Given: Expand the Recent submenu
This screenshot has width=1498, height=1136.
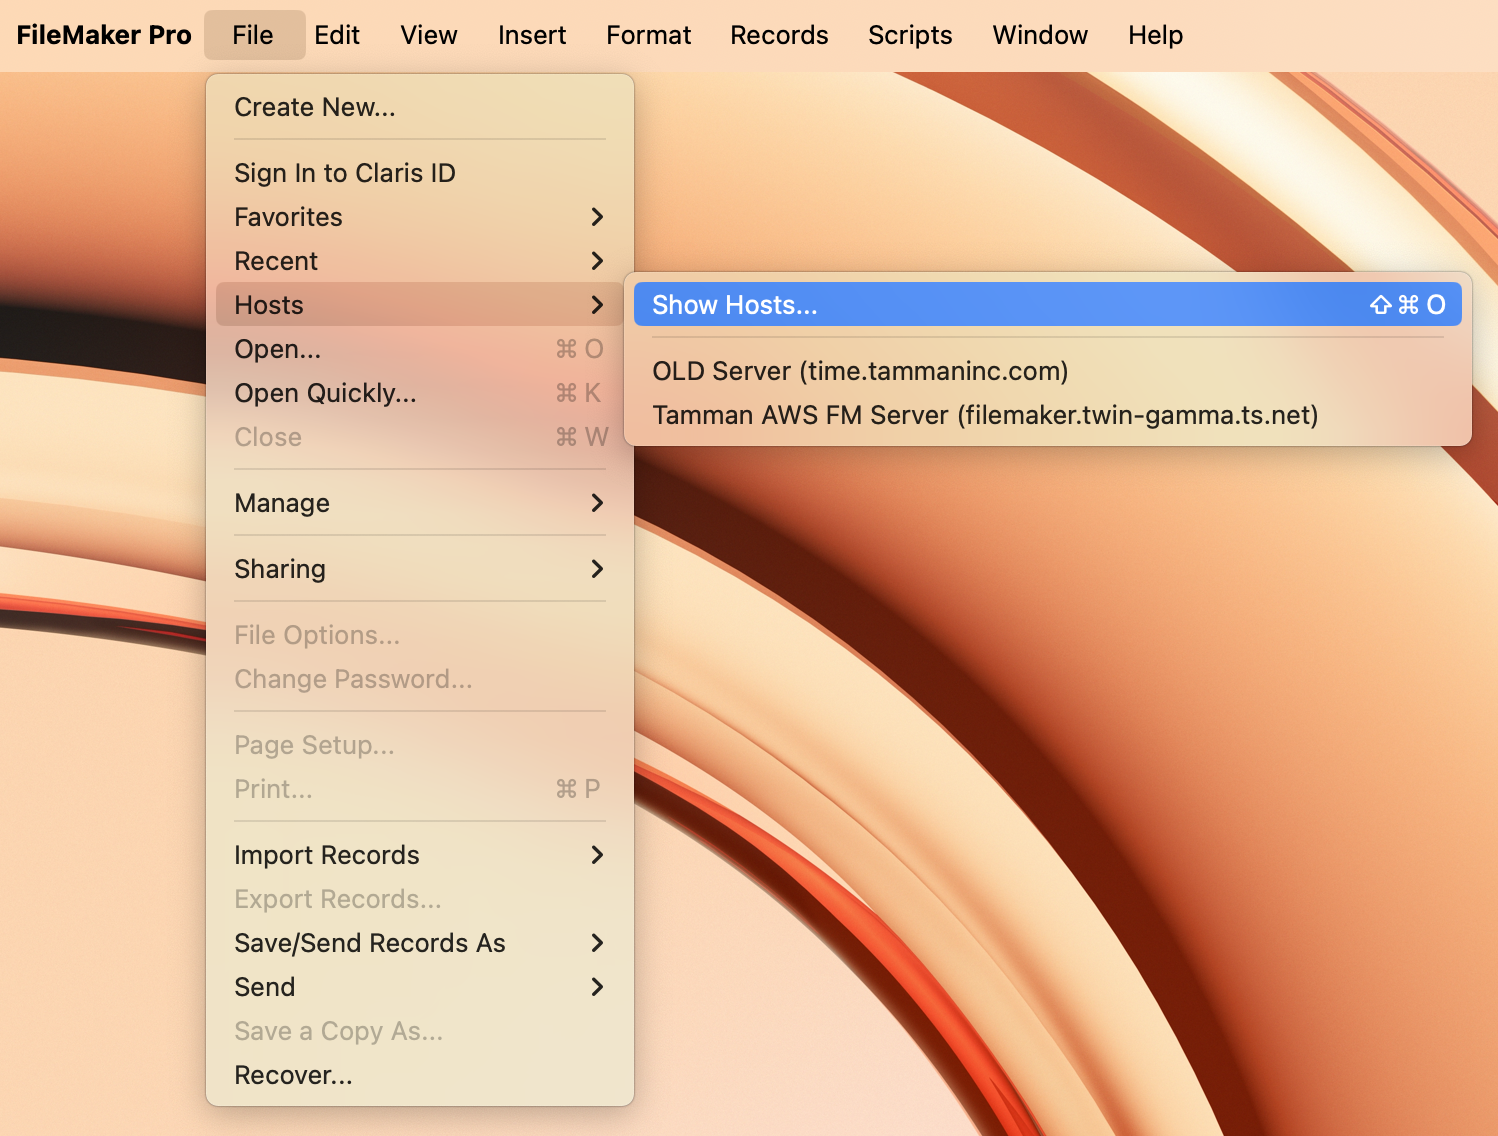Looking at the screenshot, I should click(420, 261).
